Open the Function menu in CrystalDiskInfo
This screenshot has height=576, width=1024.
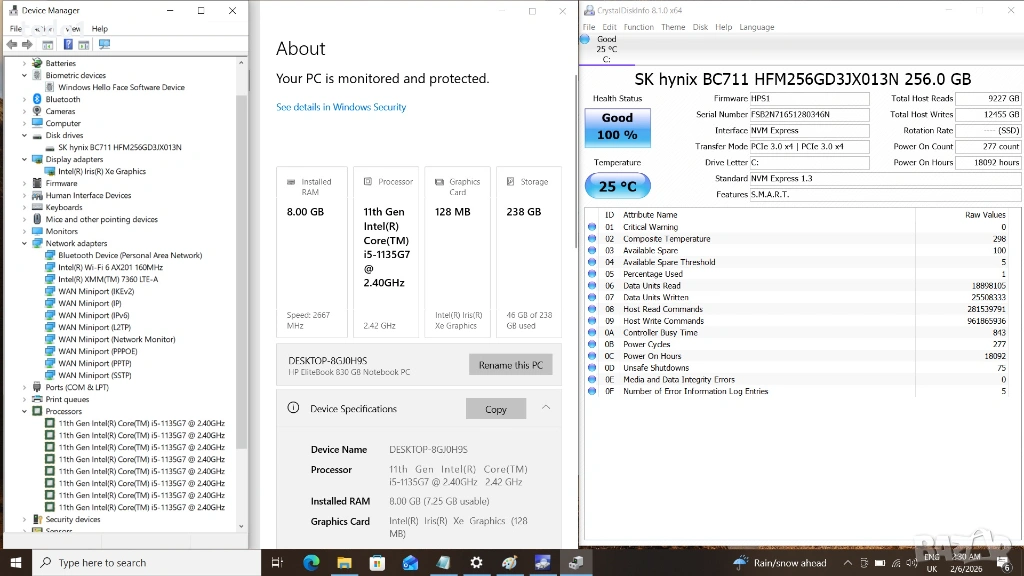tap(638, 27)
